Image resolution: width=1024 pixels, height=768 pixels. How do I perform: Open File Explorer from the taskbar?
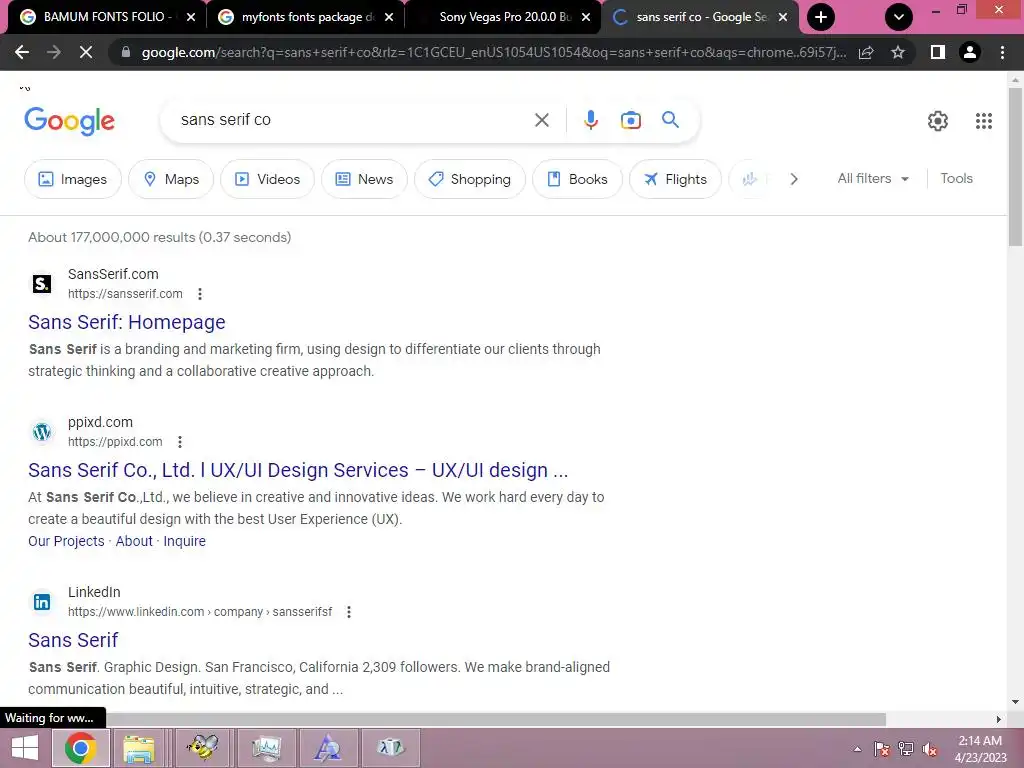click(138, 748)
